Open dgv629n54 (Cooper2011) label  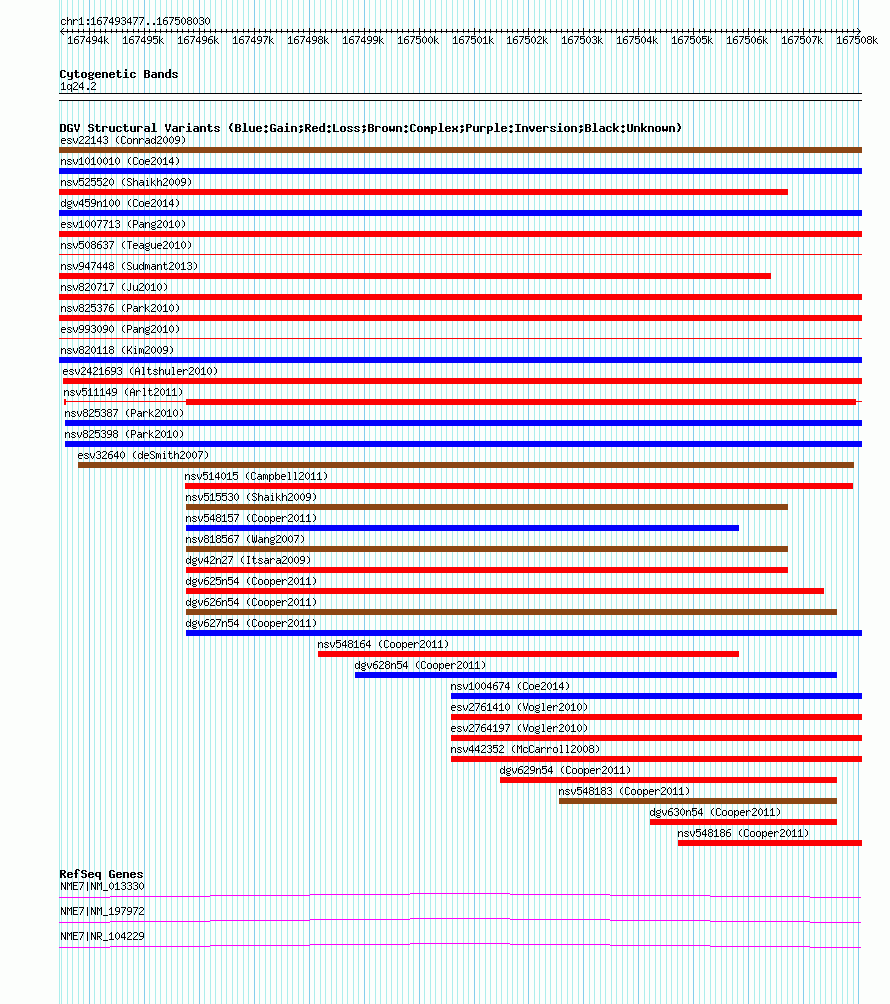coord(565,770)
